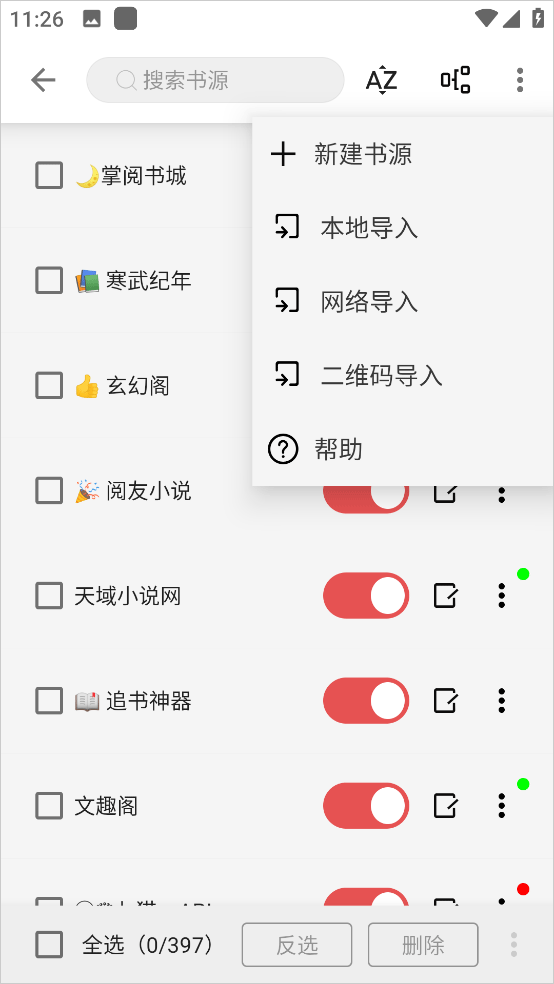Image resolution: width=554 pixels, height=984 pixels.
Task: Edit the 追书神器 book source
Action: pyautogui.click(x=445, y=700)
